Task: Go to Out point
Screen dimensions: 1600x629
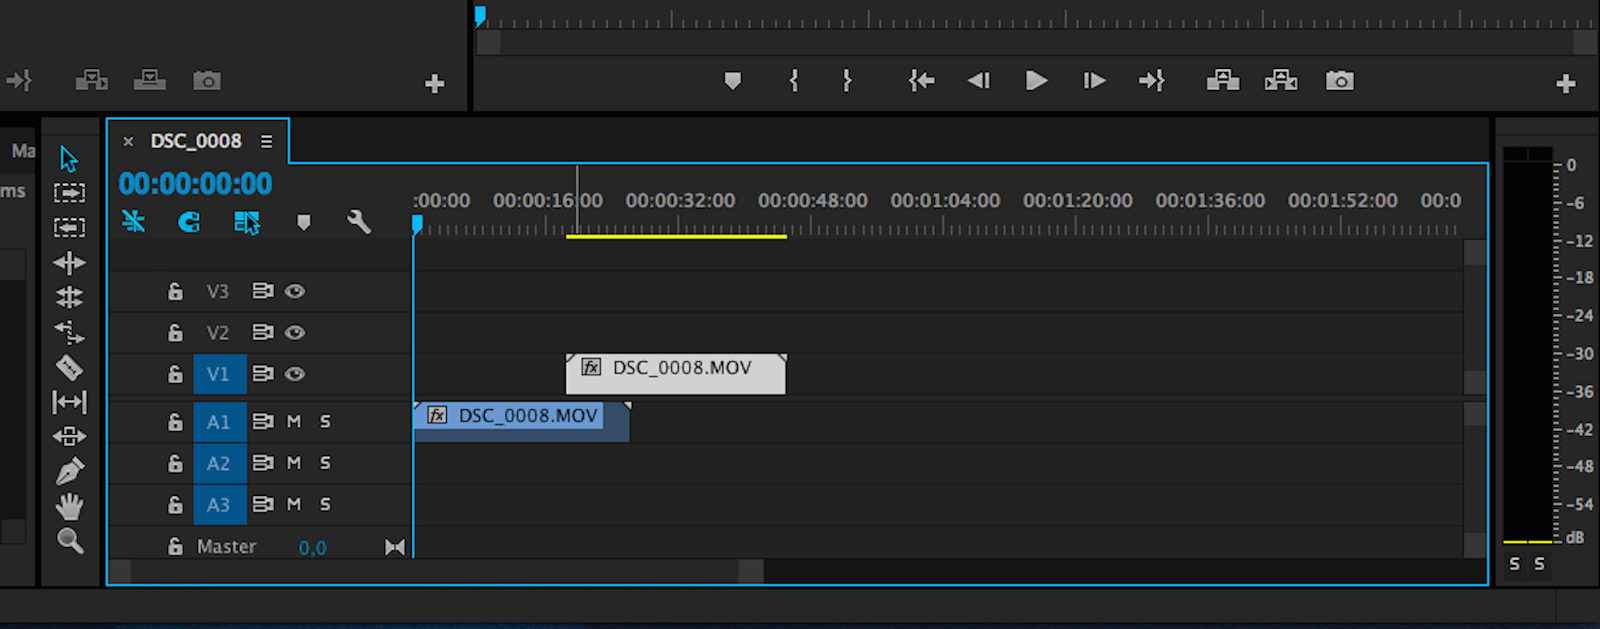Action: pos(1151,81)
